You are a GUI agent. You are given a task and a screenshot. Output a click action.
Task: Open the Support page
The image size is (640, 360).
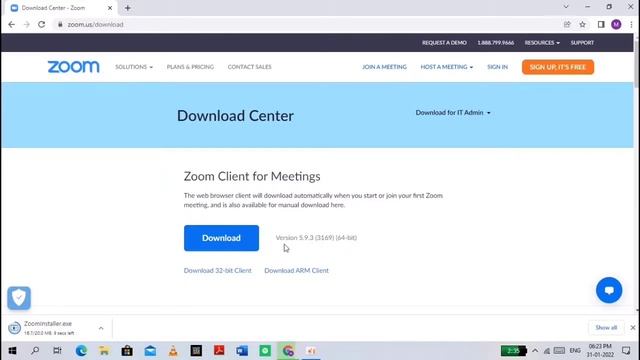[x=582, y=42]
